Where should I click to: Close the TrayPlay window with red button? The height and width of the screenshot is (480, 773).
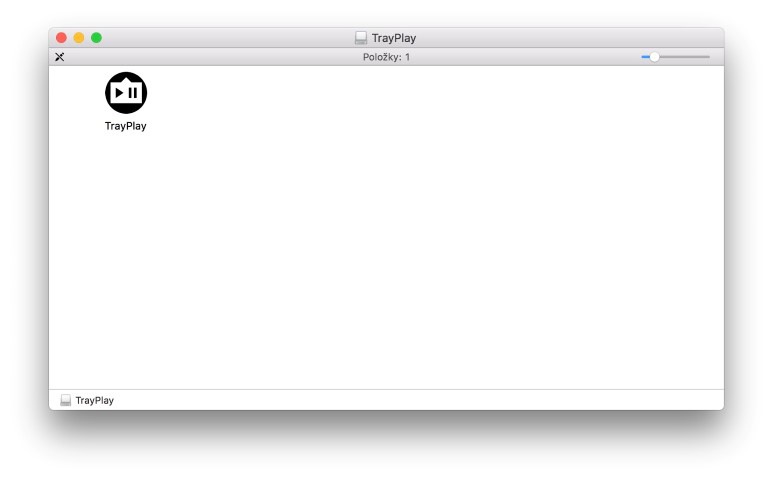[61, 38]
